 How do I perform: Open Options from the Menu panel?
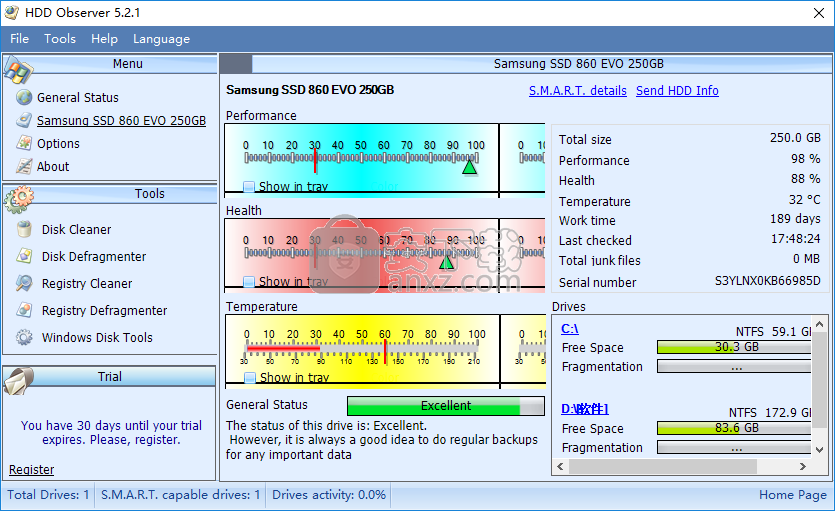(x=58, y=144)
